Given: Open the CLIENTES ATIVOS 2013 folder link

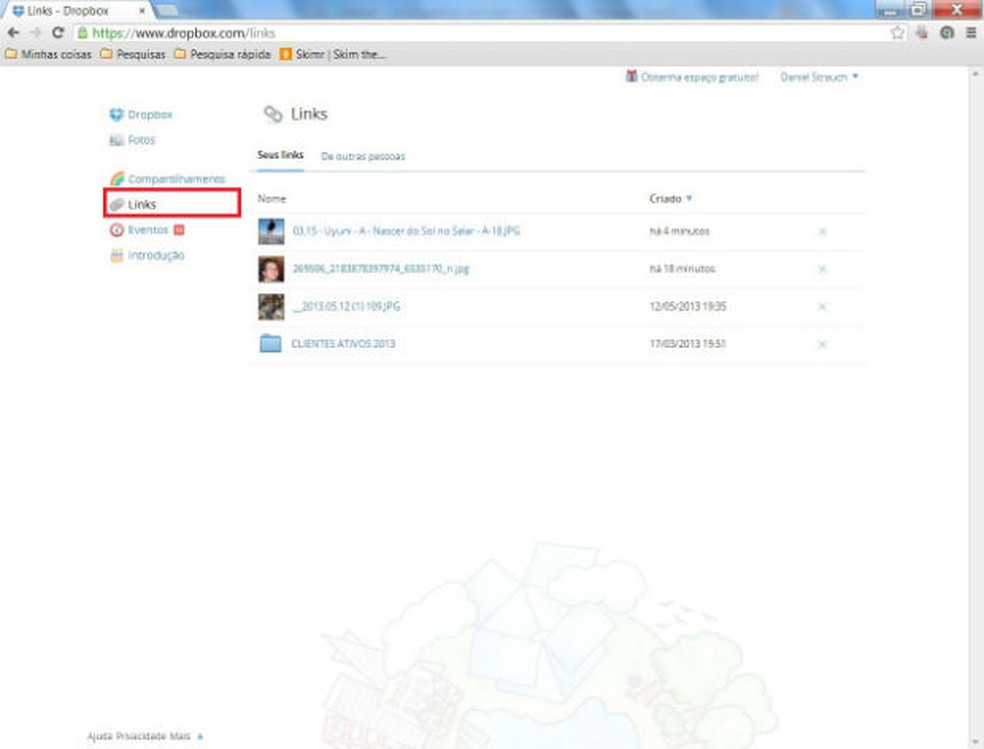Looking at the screenshot, I should point(343,344).
